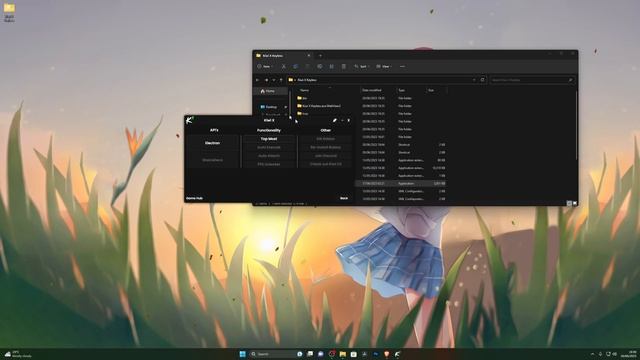
Task: Click the Copy icon in Explorer toolbar
Action: point(296,66)
